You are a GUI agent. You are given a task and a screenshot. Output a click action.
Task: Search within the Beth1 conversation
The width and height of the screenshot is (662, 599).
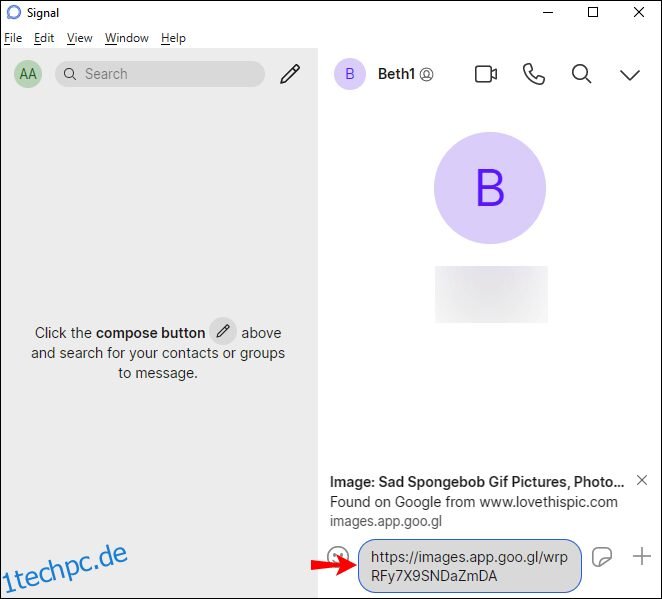point(581,74)
